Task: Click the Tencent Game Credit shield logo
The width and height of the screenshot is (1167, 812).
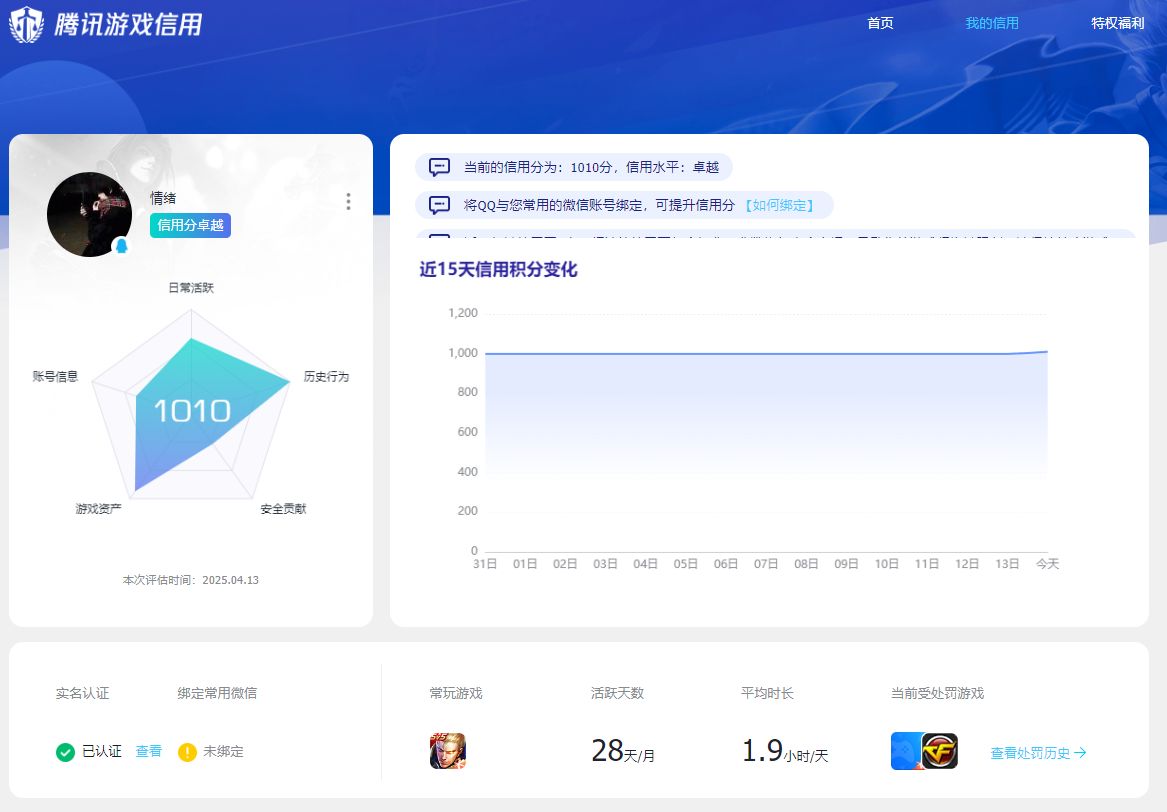Action: click(27, 24)
